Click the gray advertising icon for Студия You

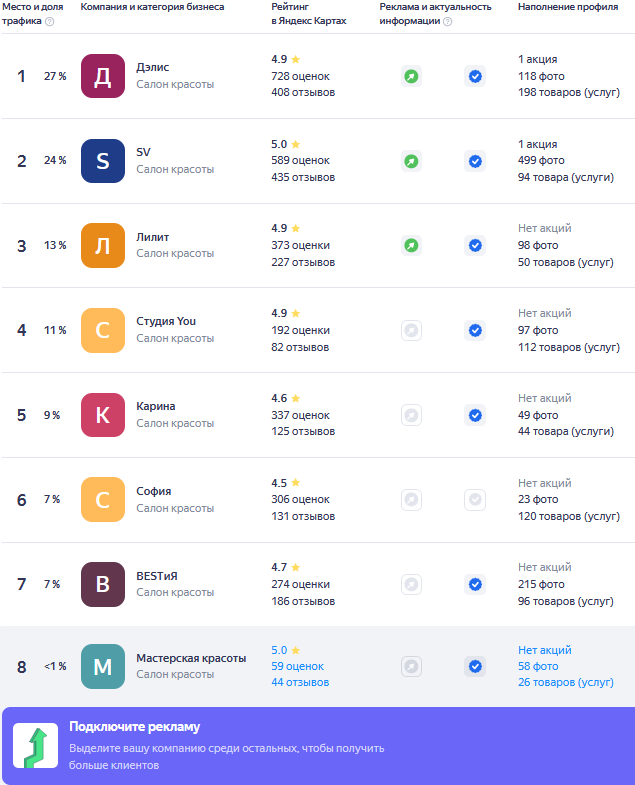coord(411,330)
